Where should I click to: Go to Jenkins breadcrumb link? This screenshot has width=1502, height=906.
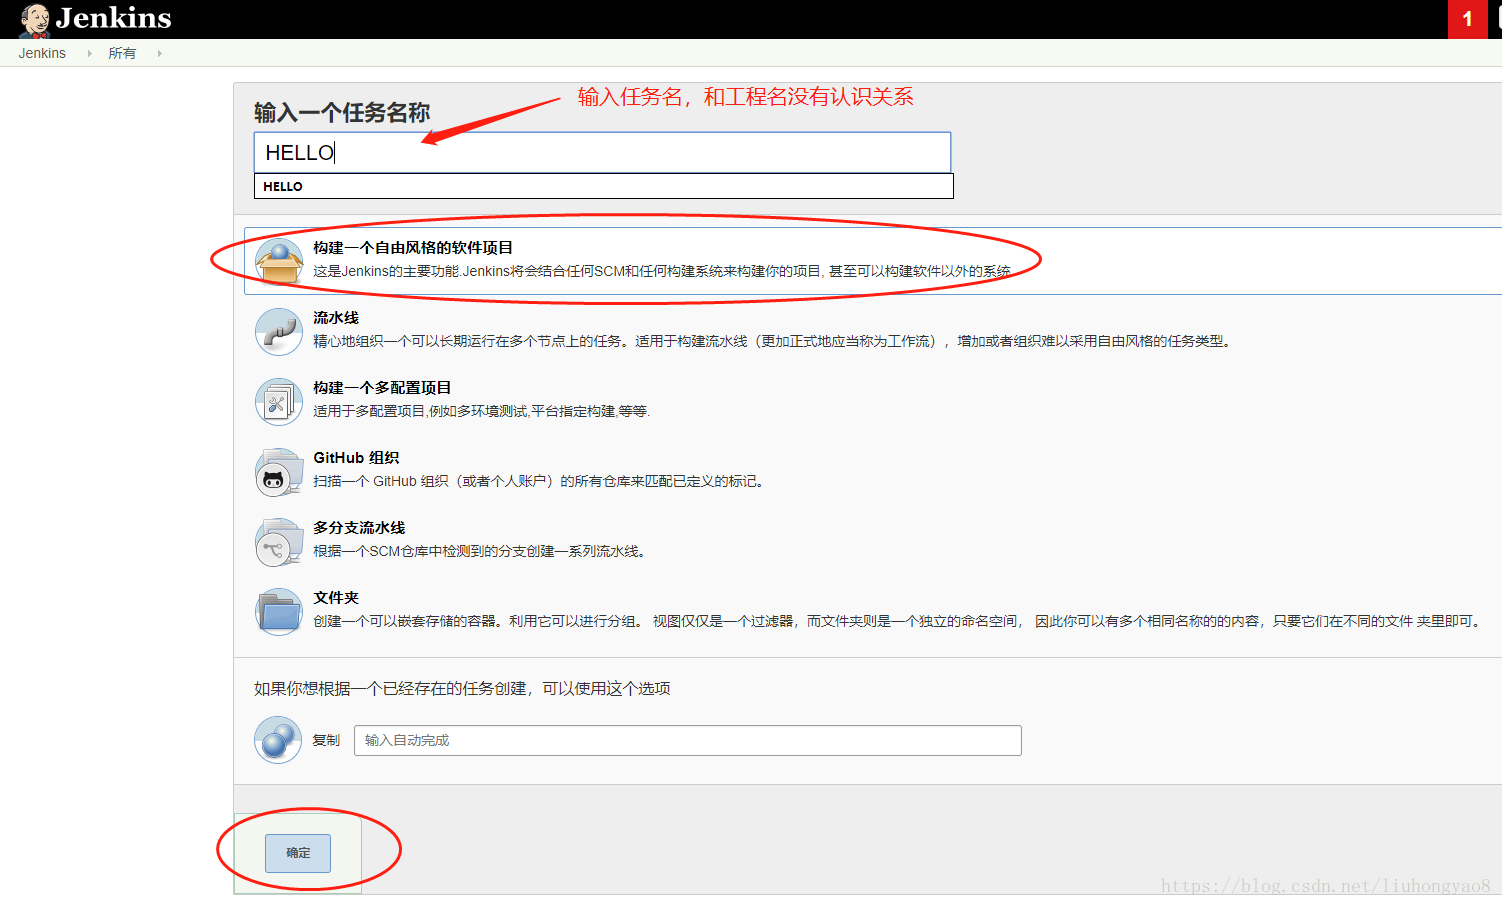pos(42,53)
